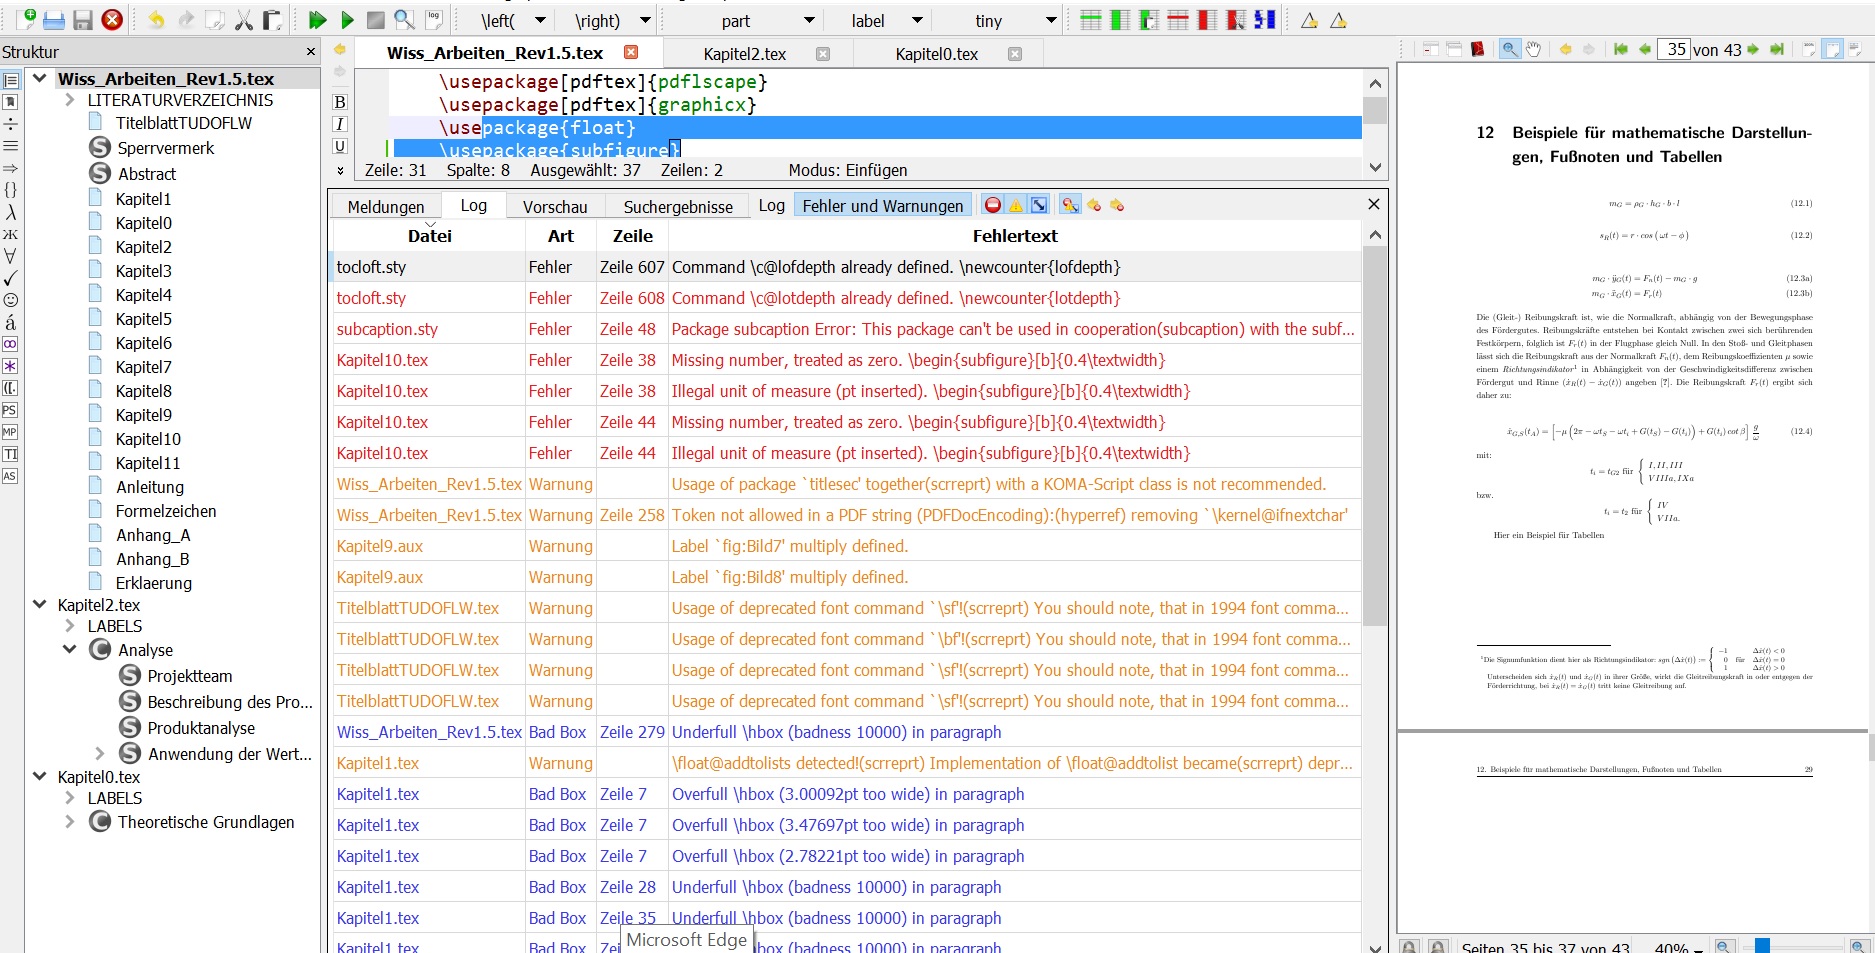The height and width of the screenshot is (953, 1875).
Task: Click the log table vertical scrollbar
Action: 1375,436
